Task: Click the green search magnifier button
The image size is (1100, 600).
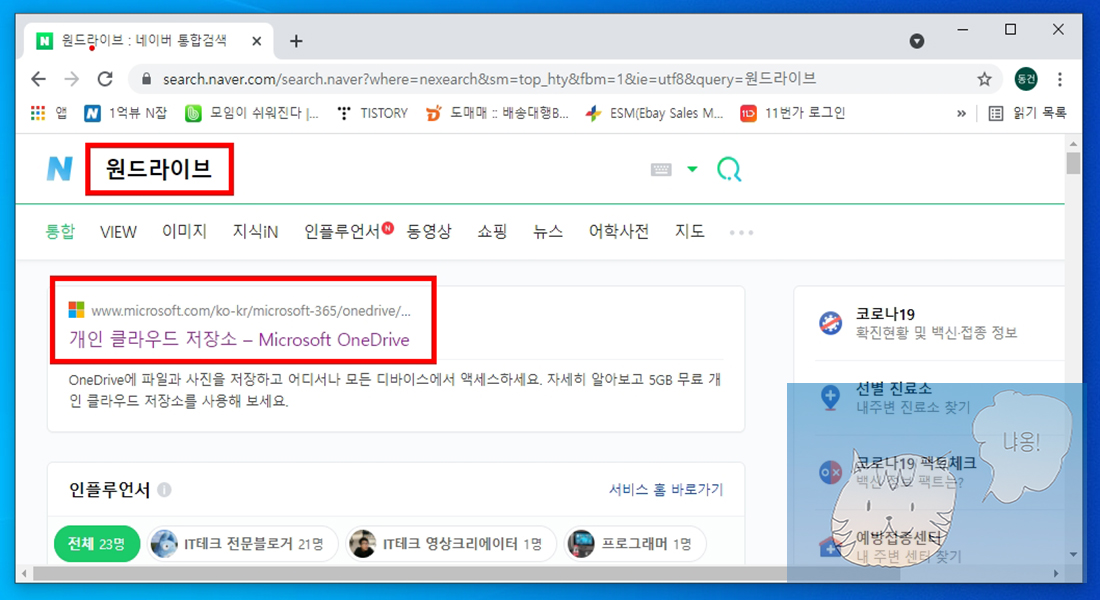Action: click(729, 169)
